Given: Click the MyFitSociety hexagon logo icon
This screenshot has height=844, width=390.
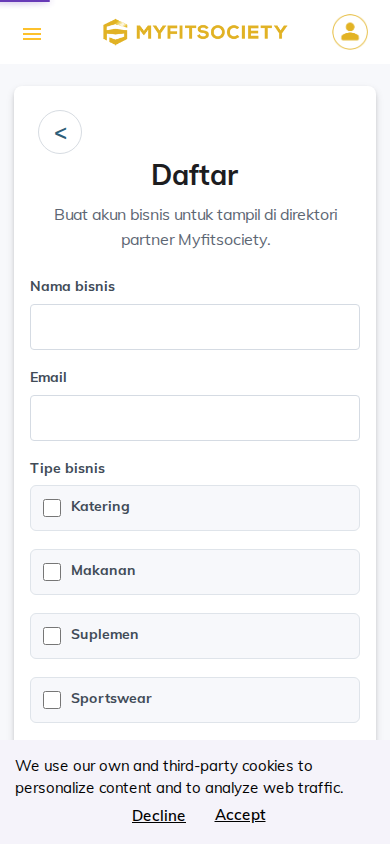Looking at the screenshot, I should pyautogui.click(x=115, y=32).
